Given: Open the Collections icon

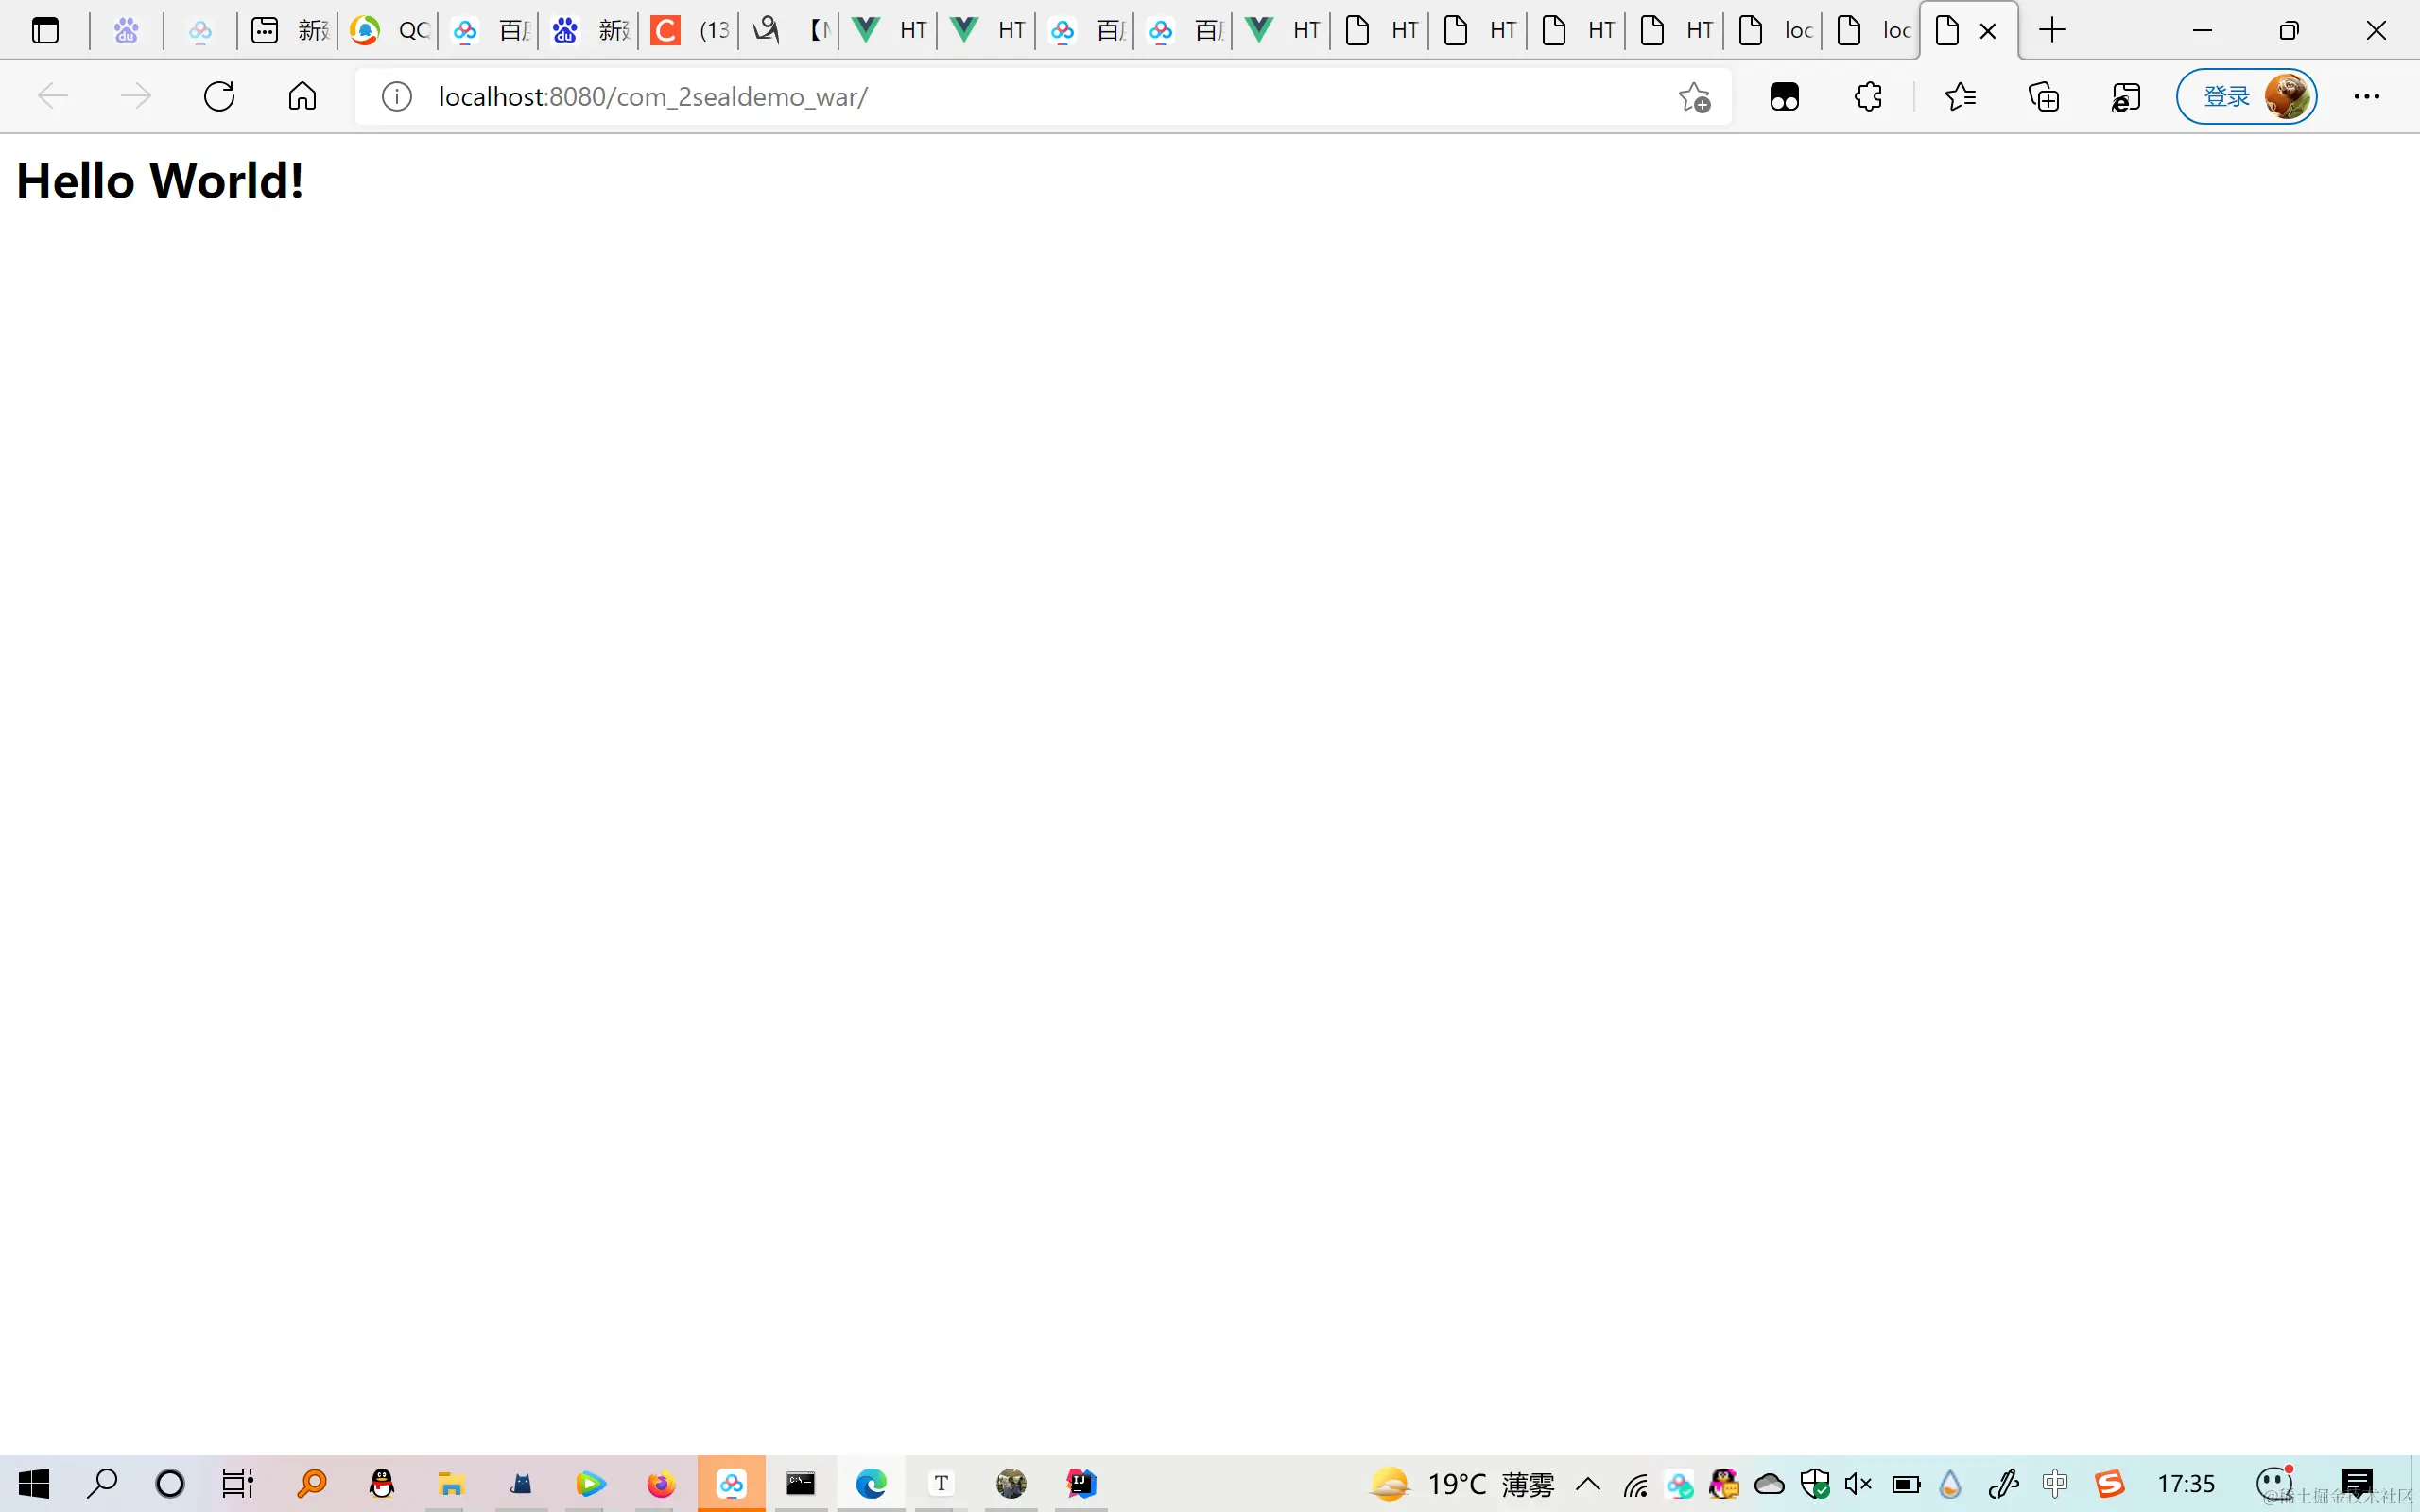Looking at the screenshot, I should (2043, 97).
